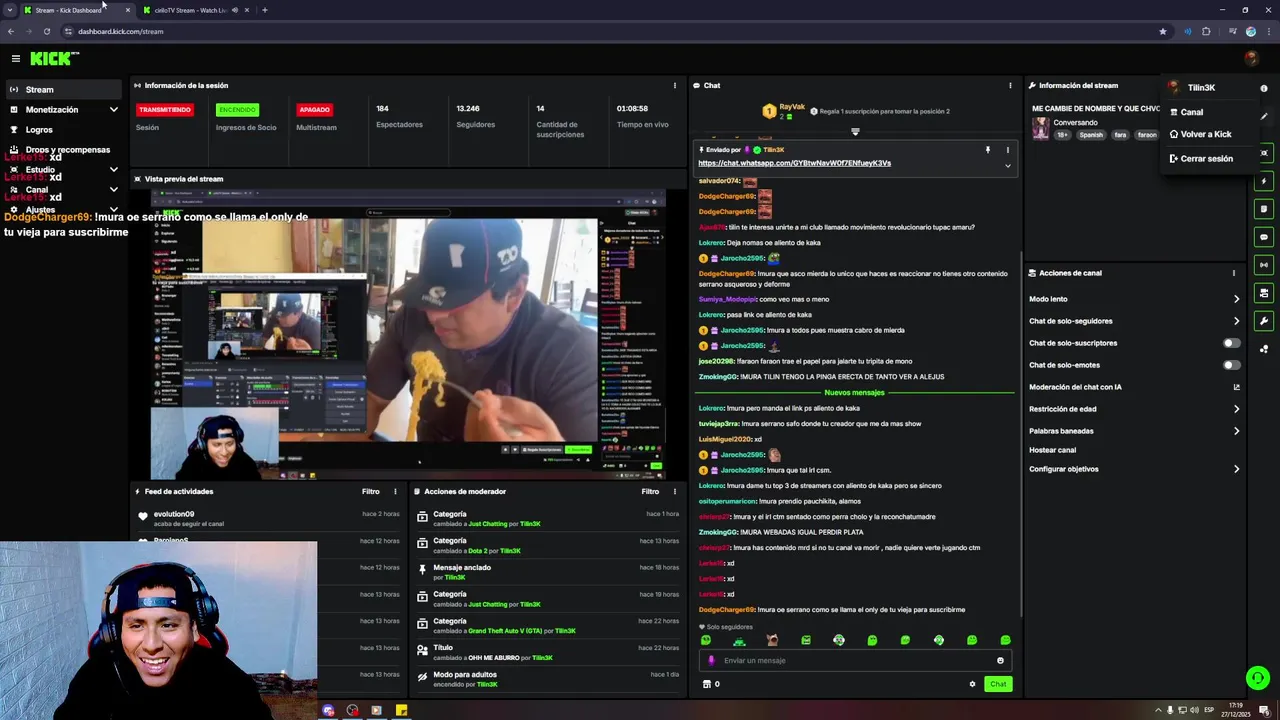
Task: Open the Acciones de moderador options menu
Action: 674,491
